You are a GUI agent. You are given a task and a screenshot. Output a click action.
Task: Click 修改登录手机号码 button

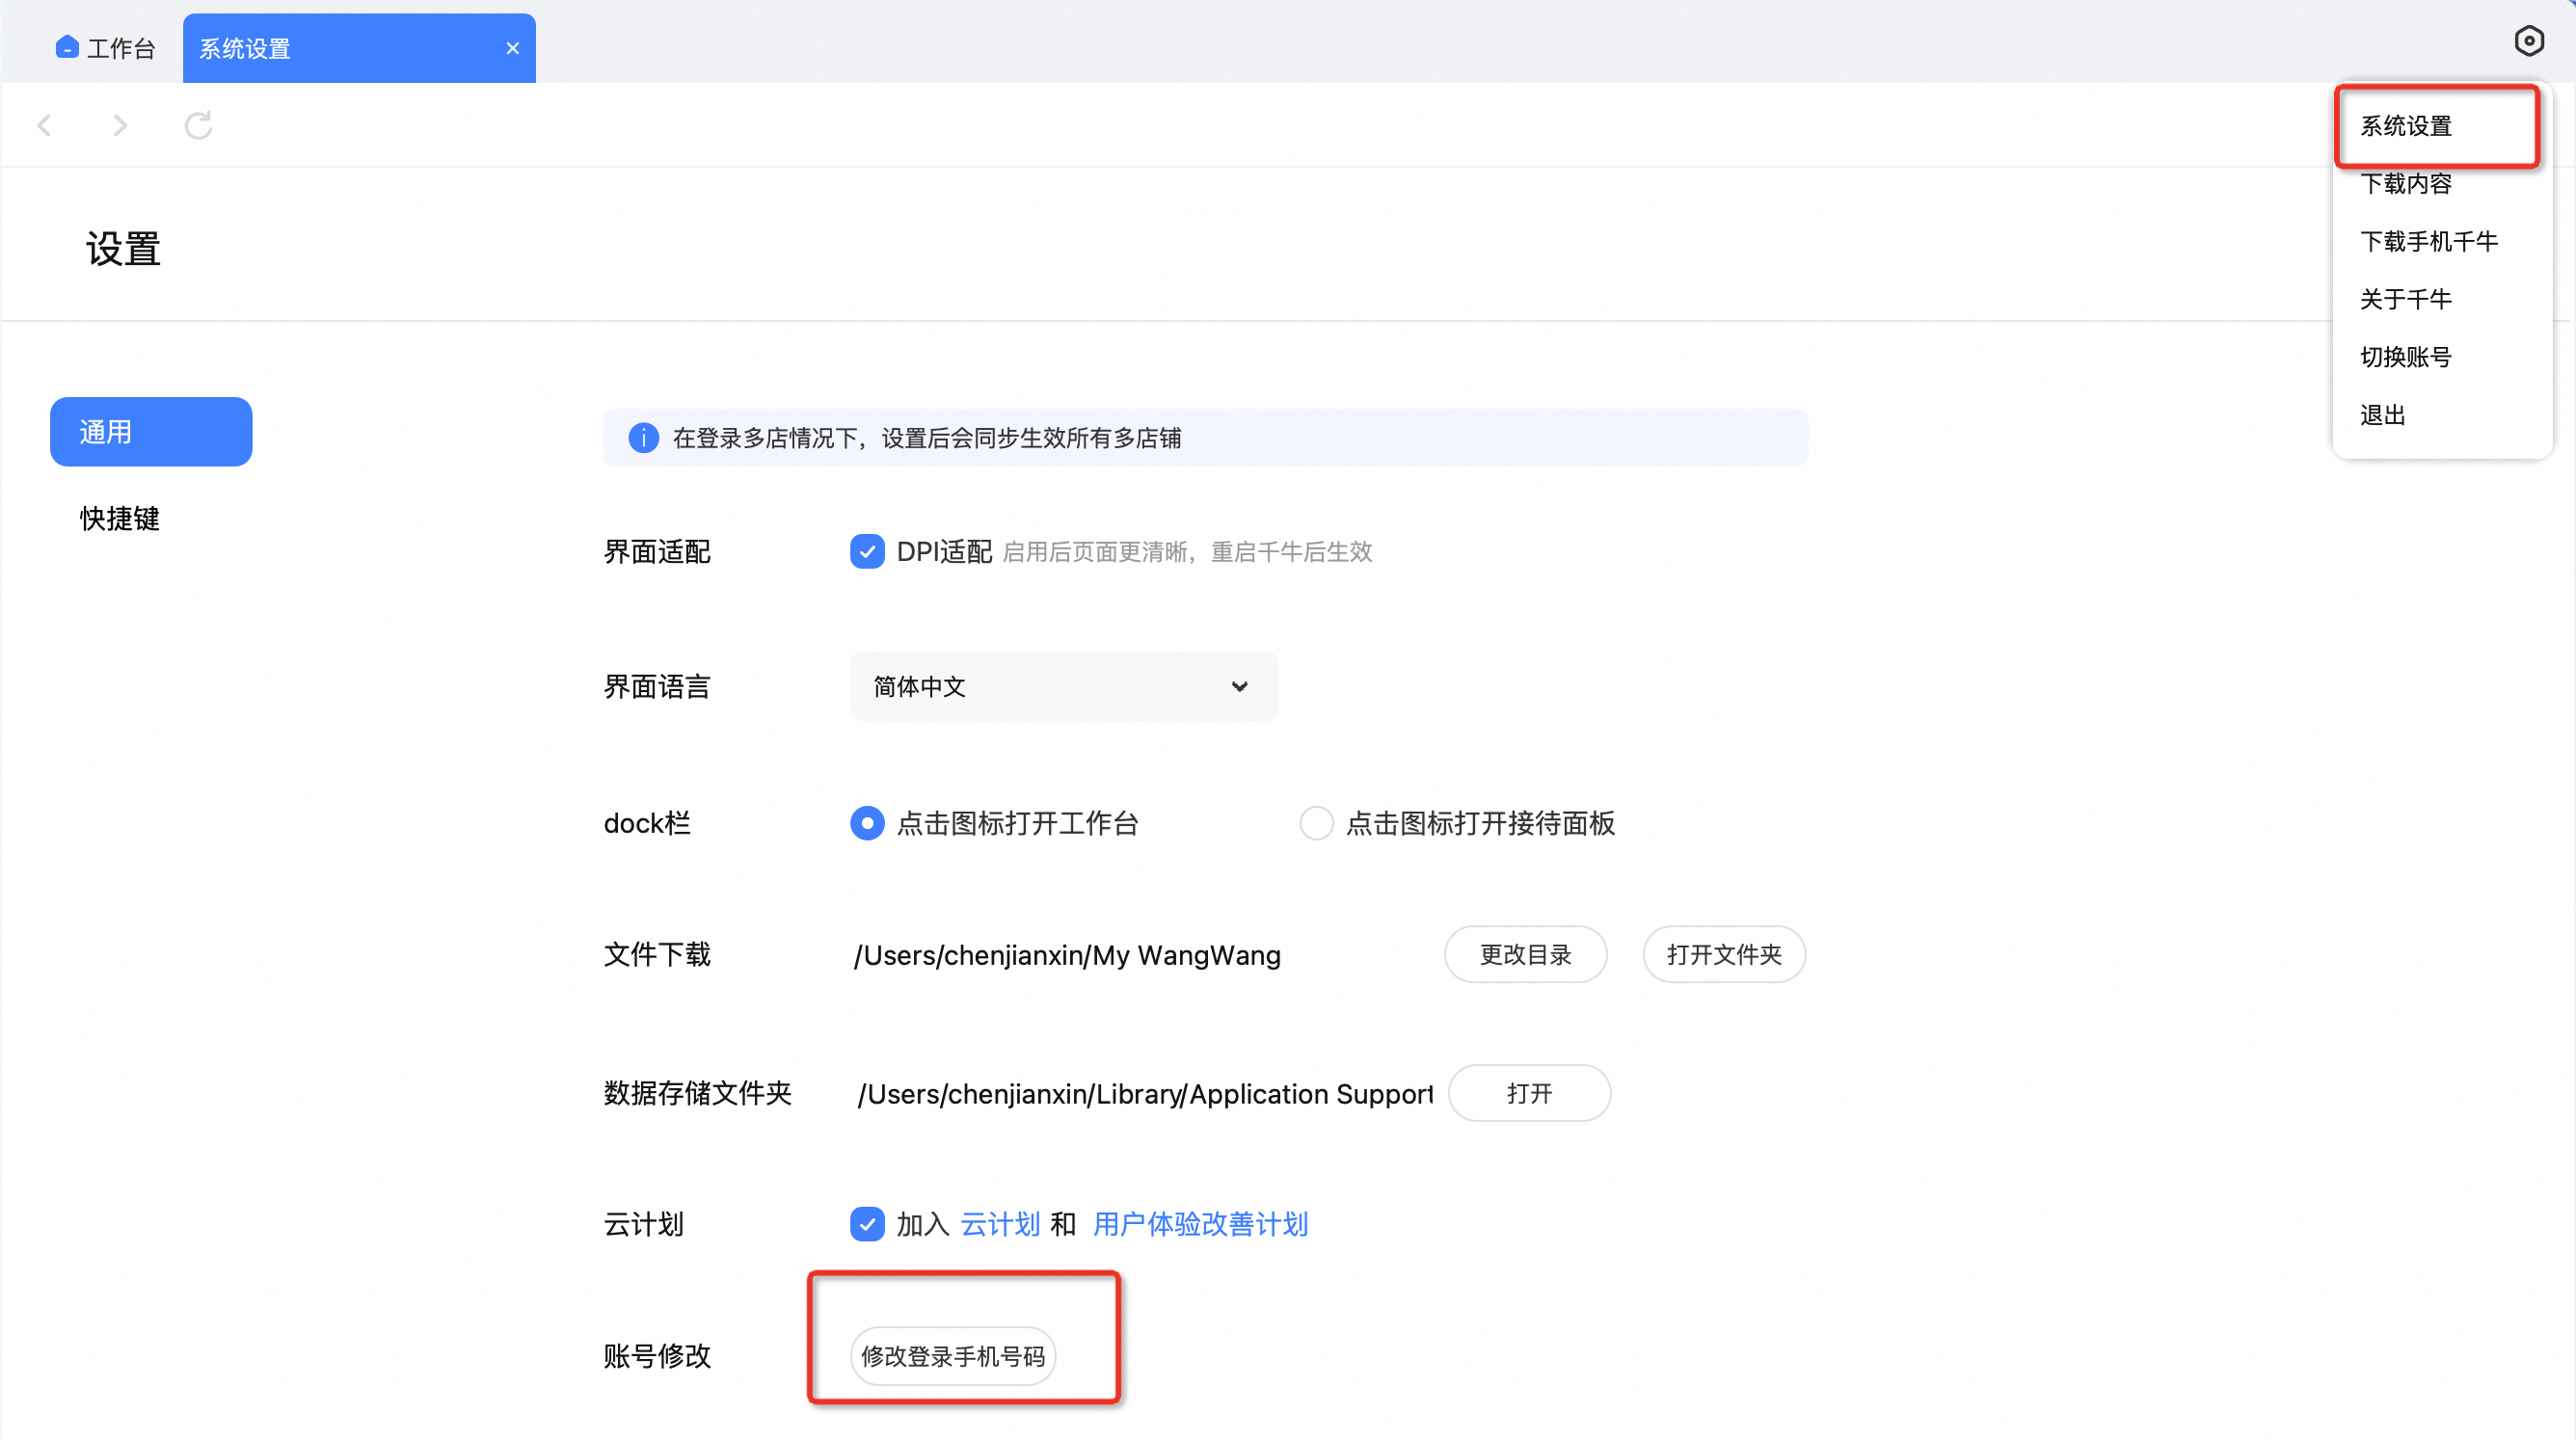click(x=953, y=1356)
